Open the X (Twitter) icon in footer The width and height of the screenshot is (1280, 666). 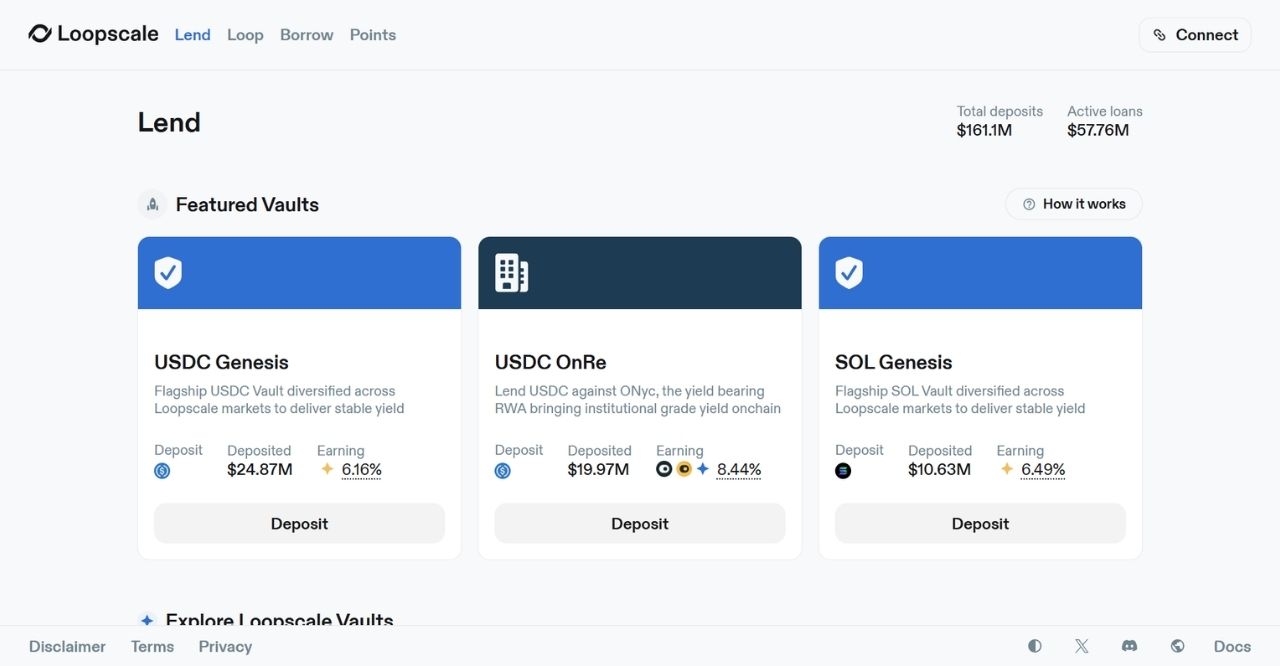[x=1082, y=646]
